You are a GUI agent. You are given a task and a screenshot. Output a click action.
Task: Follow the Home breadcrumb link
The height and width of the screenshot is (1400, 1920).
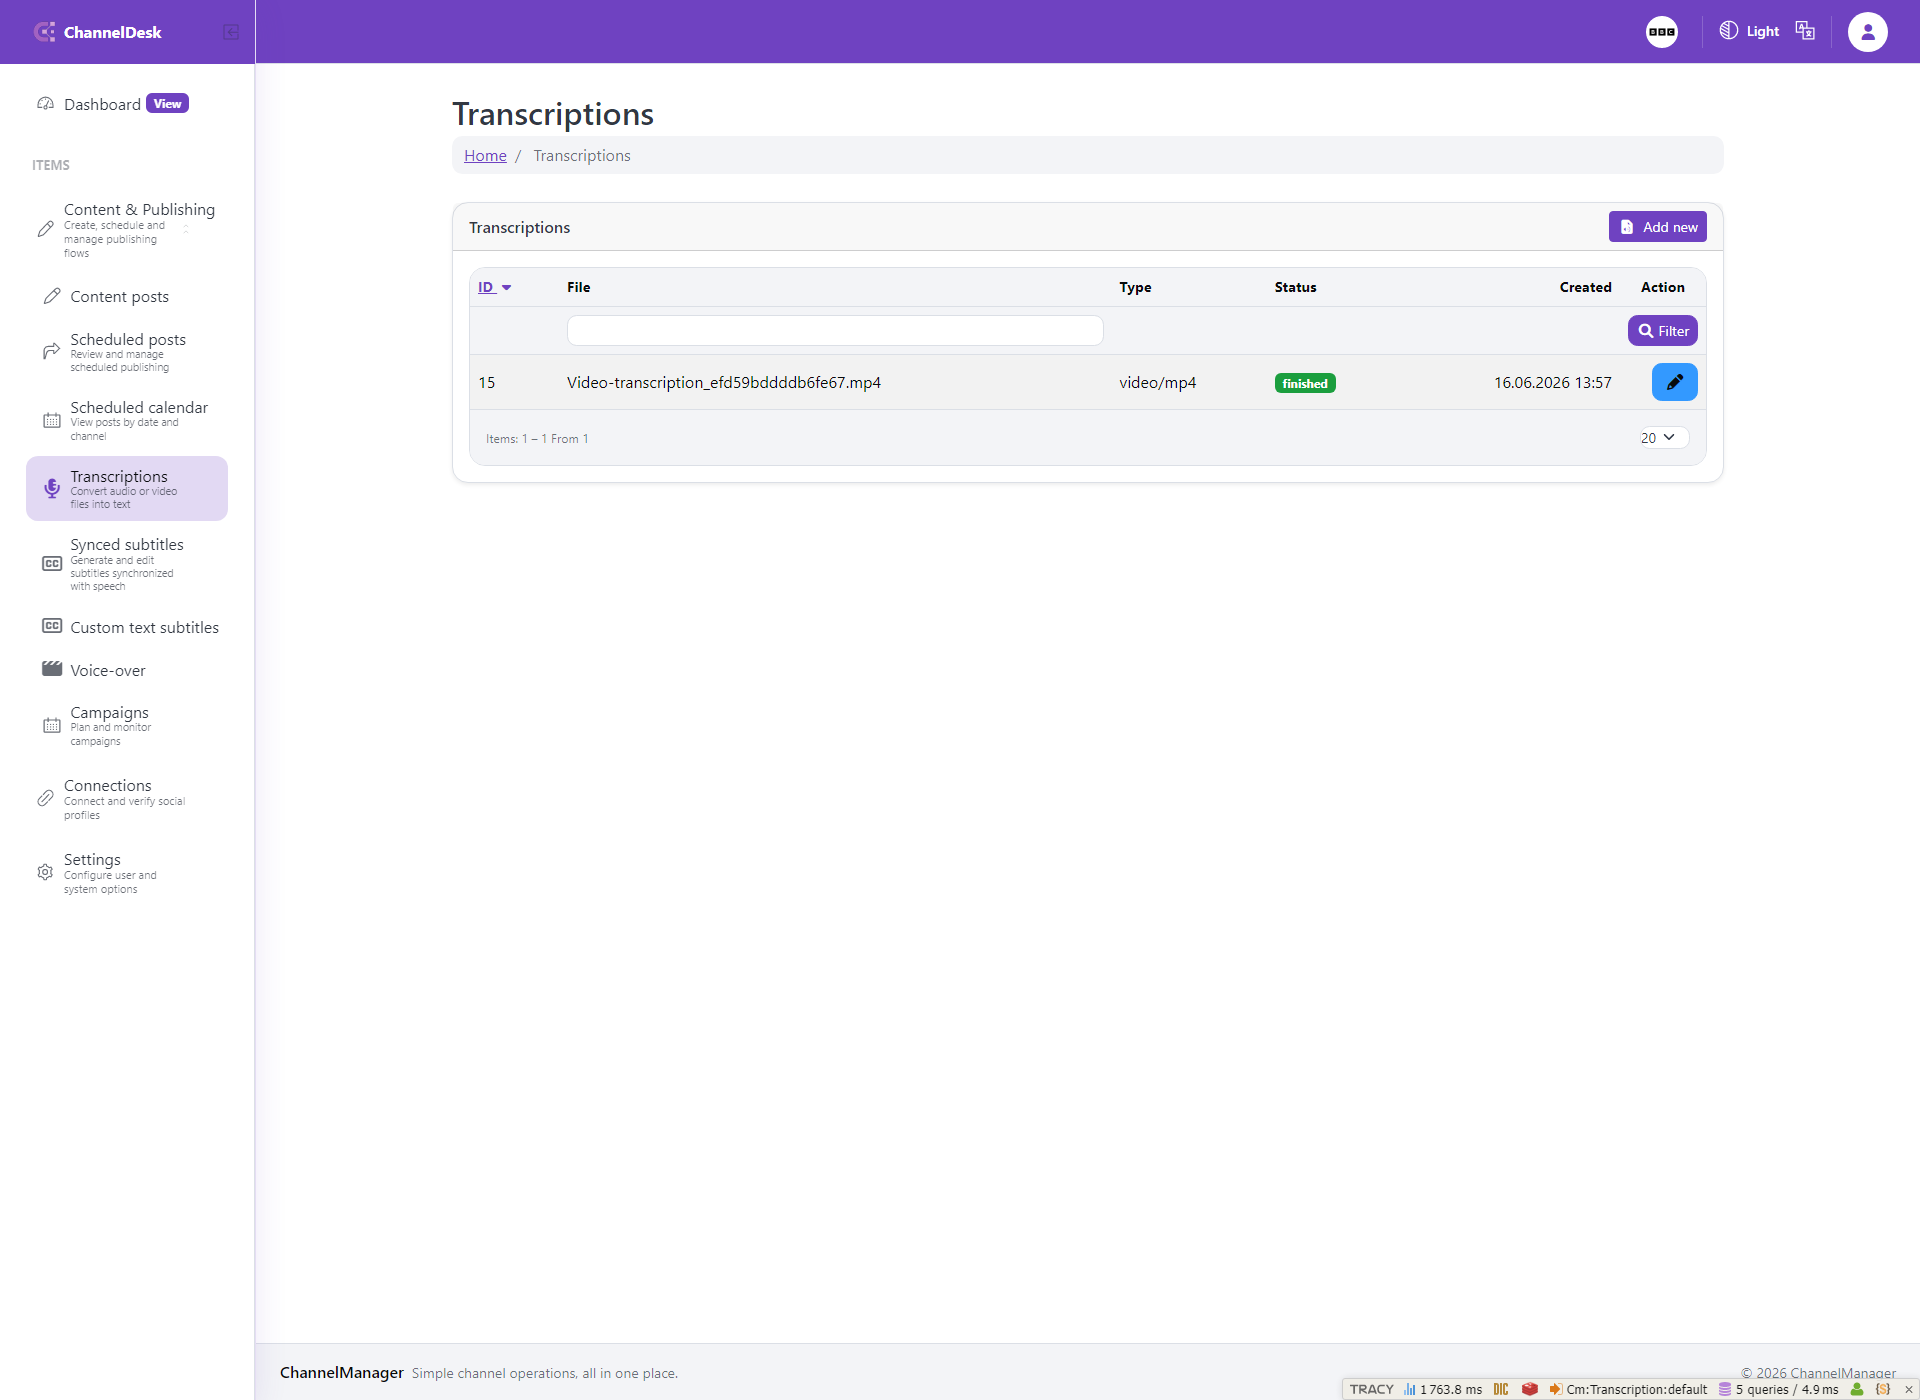coord(485,155)
